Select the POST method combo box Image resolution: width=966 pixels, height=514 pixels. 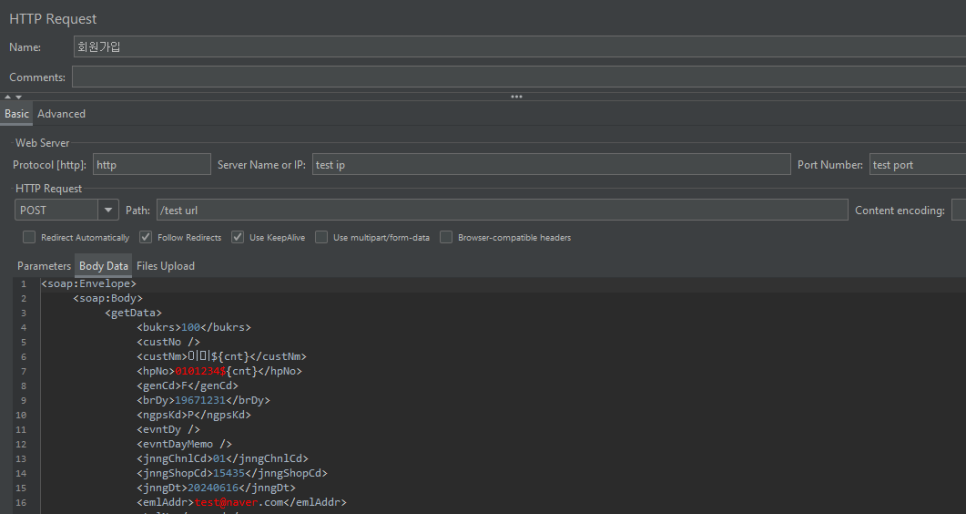(x=67, y=210)
